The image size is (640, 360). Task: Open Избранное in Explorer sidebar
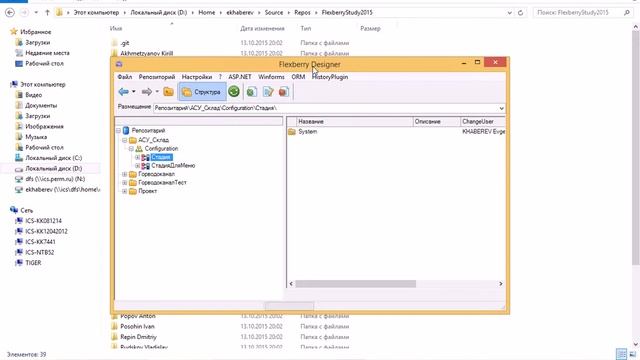tap(36, 32)
